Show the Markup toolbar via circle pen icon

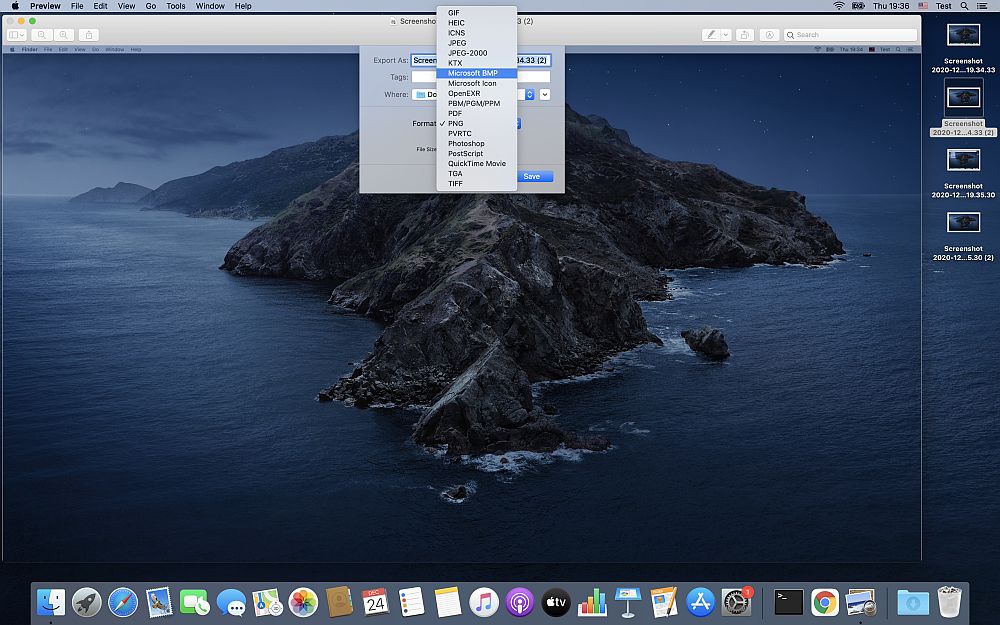pos(770,34)
